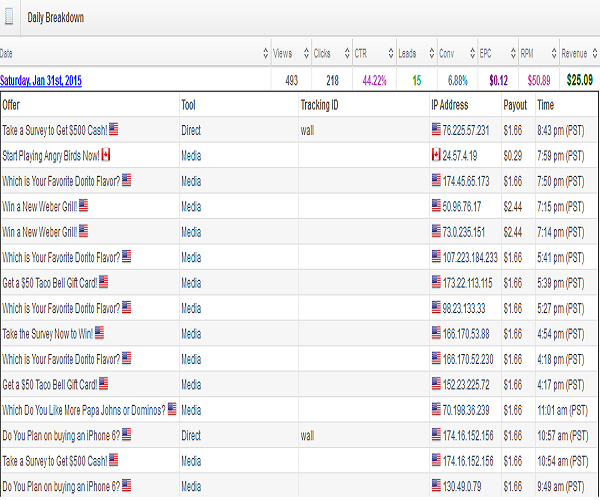Click US flag beside IP 73.0.235.151
600x500 pixels.
coord(436,231)
